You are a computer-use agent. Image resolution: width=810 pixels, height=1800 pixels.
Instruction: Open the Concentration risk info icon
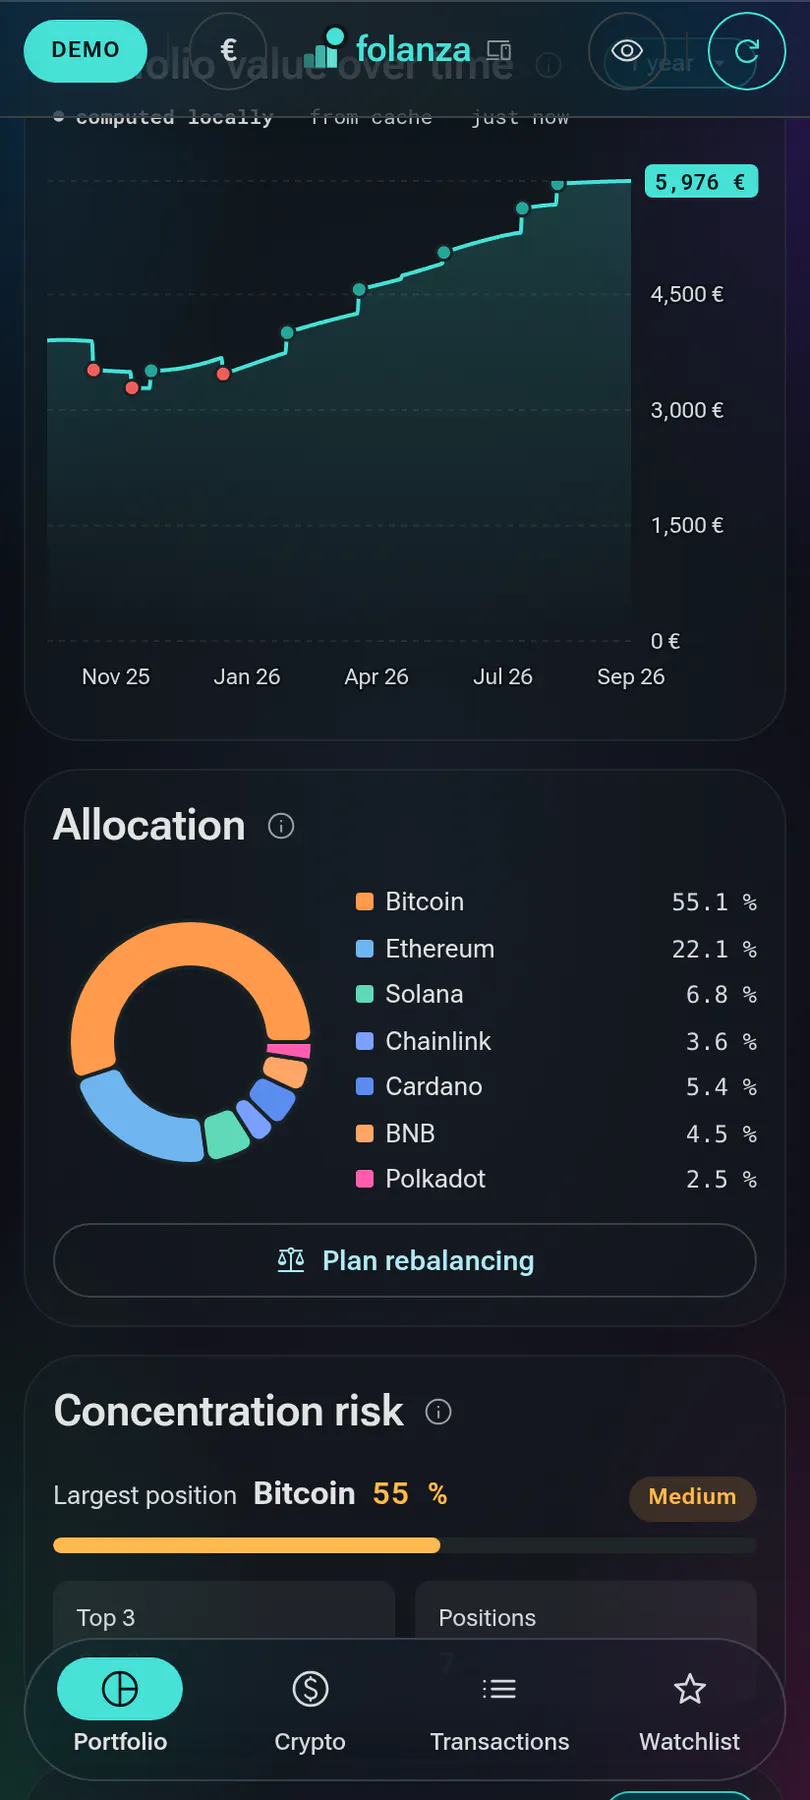[x=438, y=1411]
